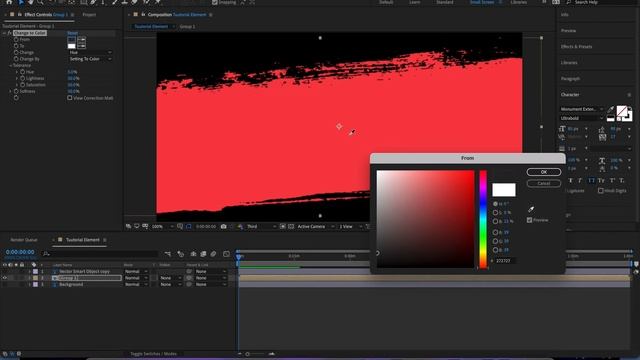Click the Search Help magnifier icon
The width and height of the screenshot is (640, 360).
point(569,2)
